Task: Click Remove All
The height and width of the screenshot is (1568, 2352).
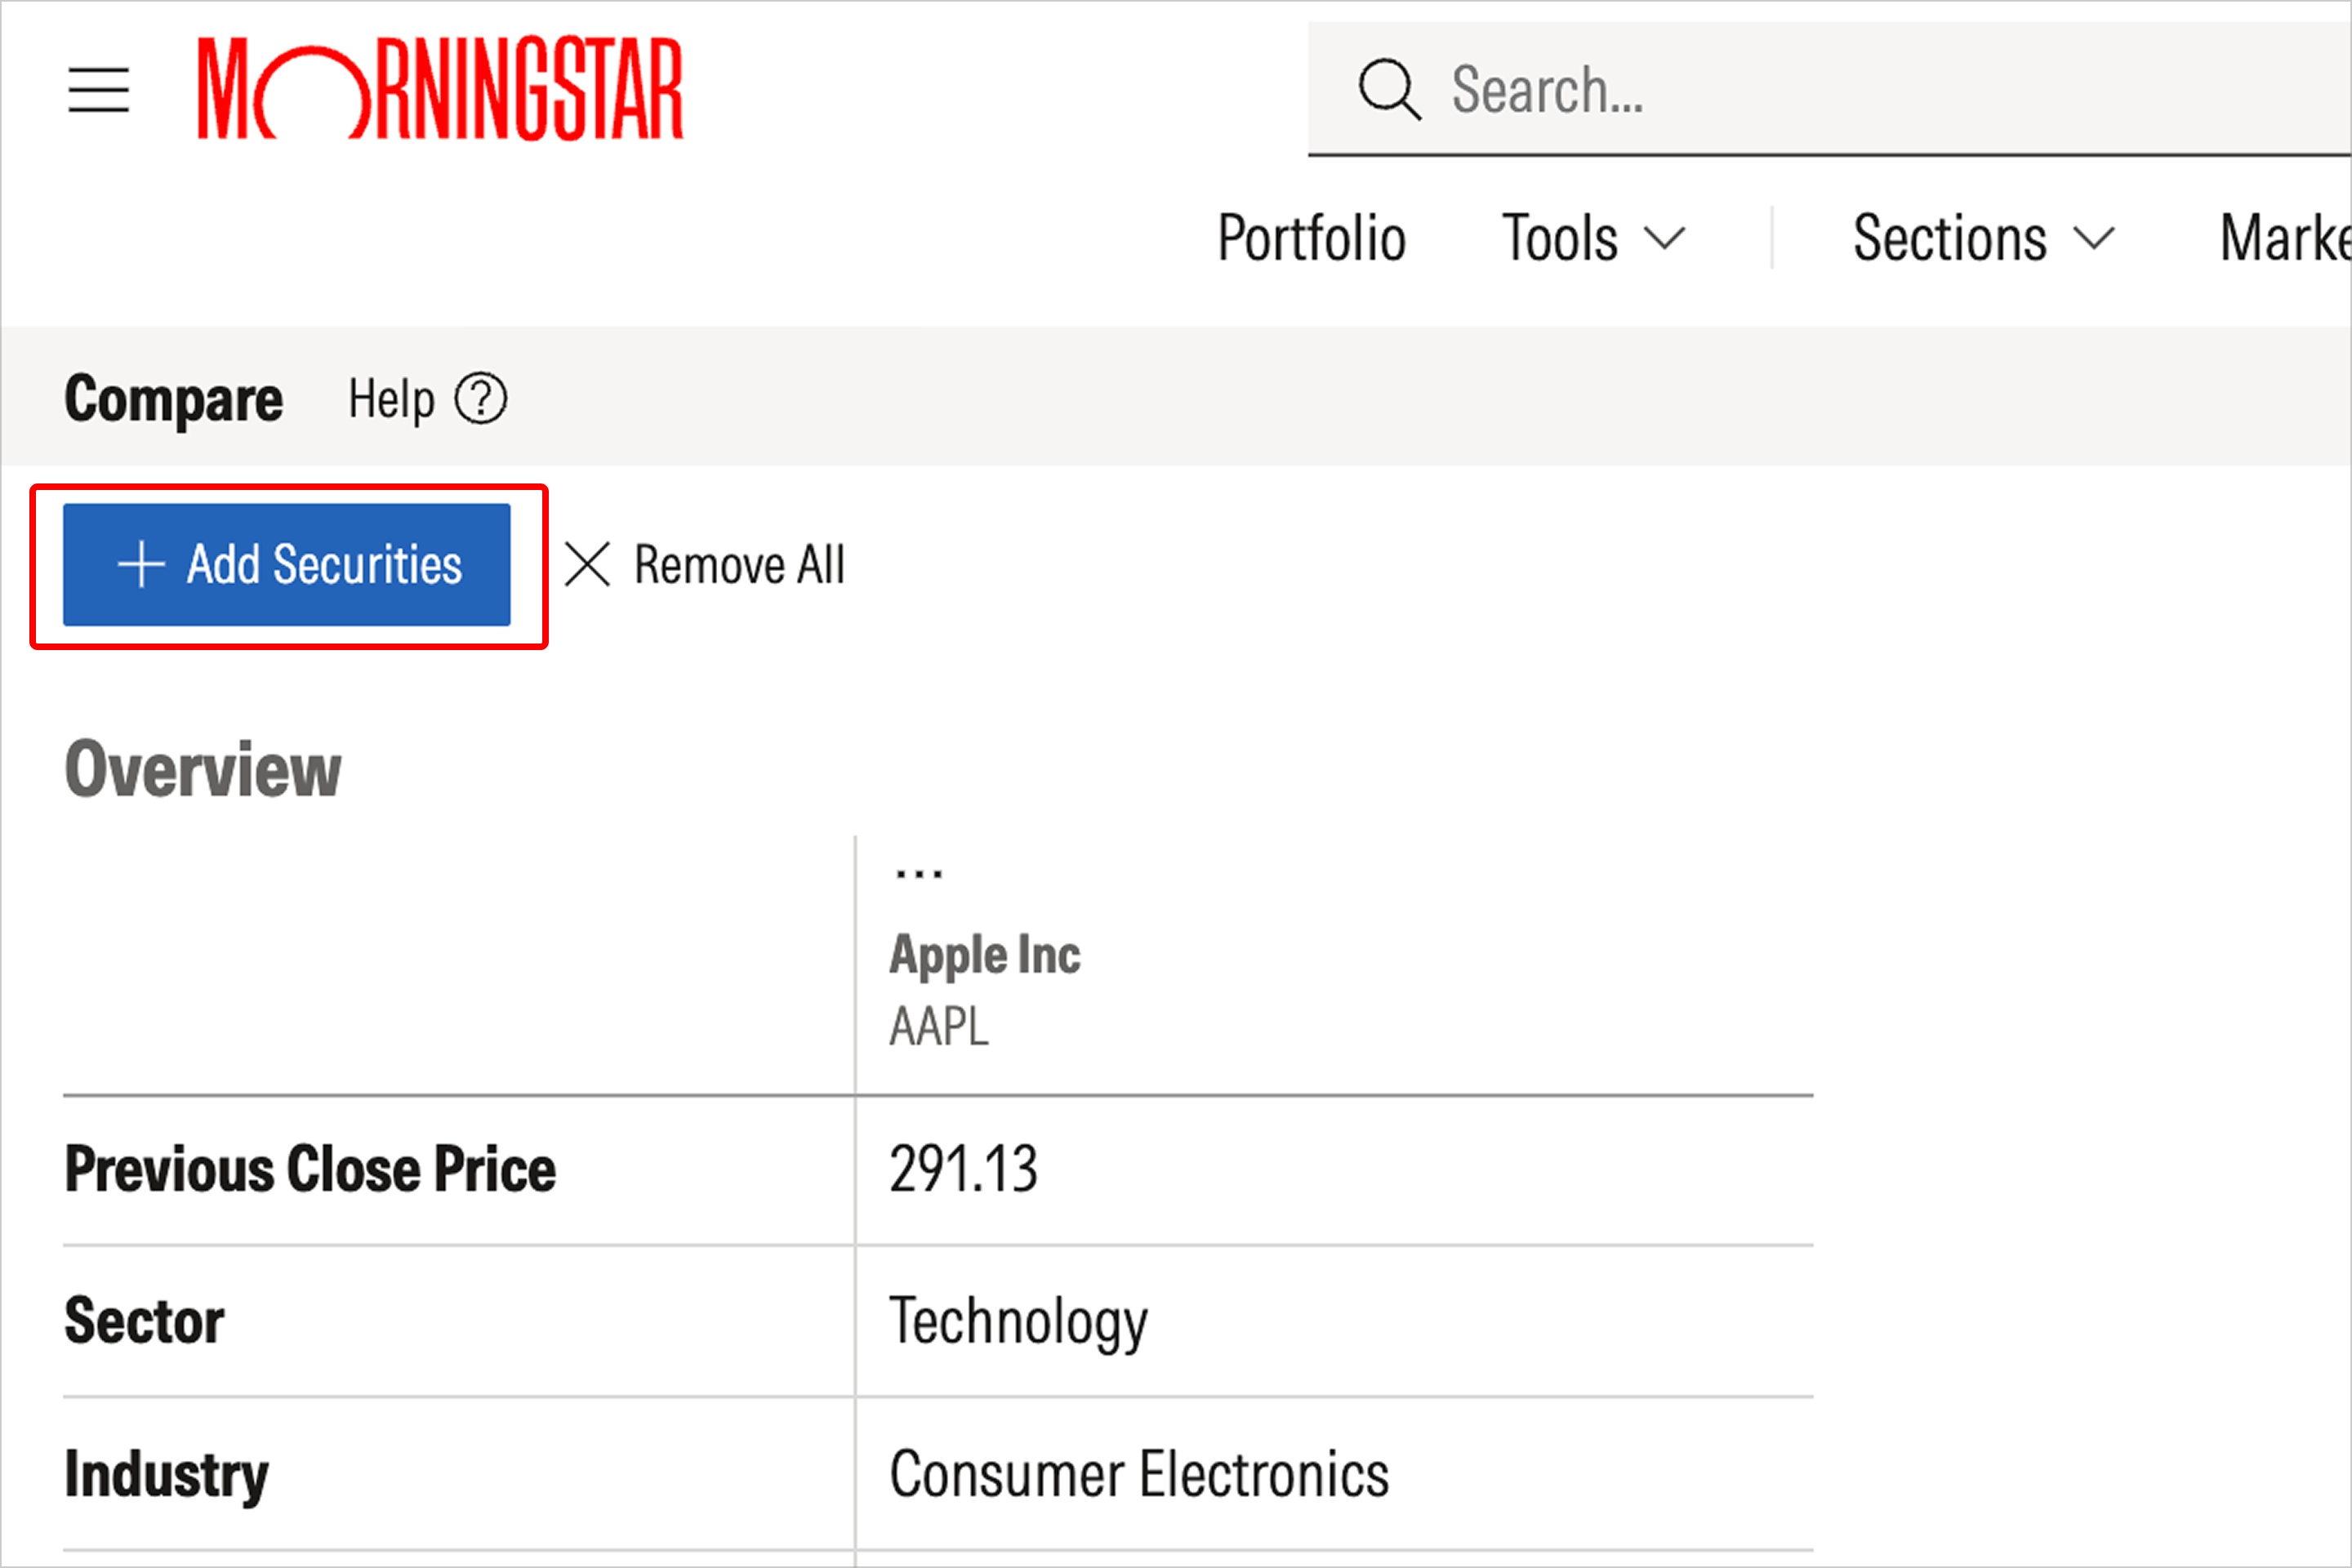Action: pyautogui.click(x=705, y=565)
